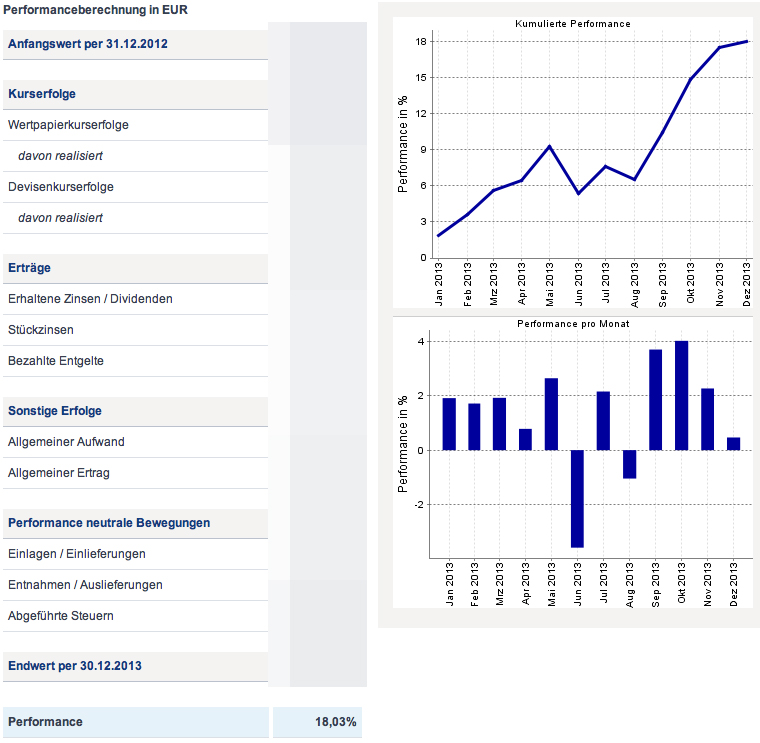Click Entnahmen / Auslieferungen row

(x=85, y=585)
